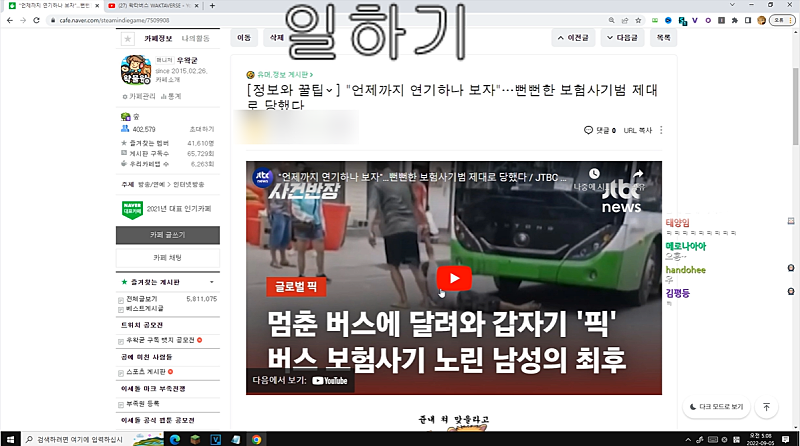Open 우왁굳 구독 뱃지 공모전 board
Screen dimensions: 800x446
tap(160, 340)
